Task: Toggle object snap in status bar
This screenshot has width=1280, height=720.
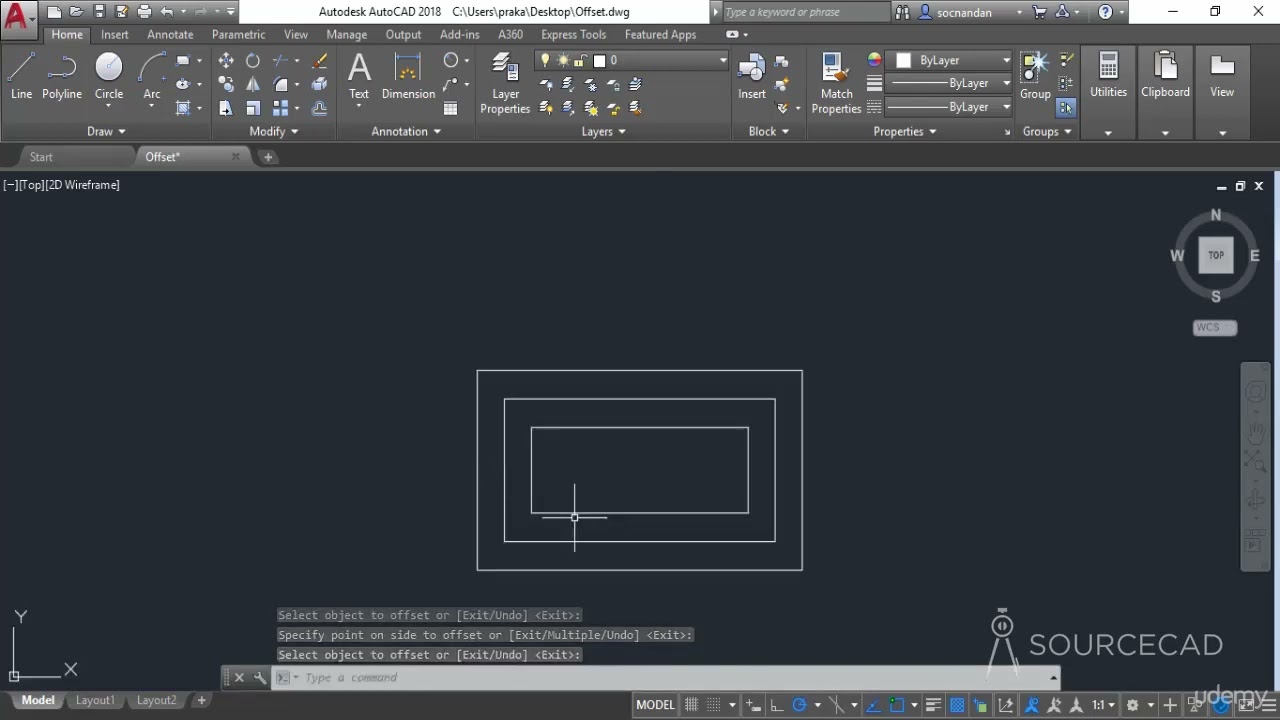Action: click(x=896, y=705)
